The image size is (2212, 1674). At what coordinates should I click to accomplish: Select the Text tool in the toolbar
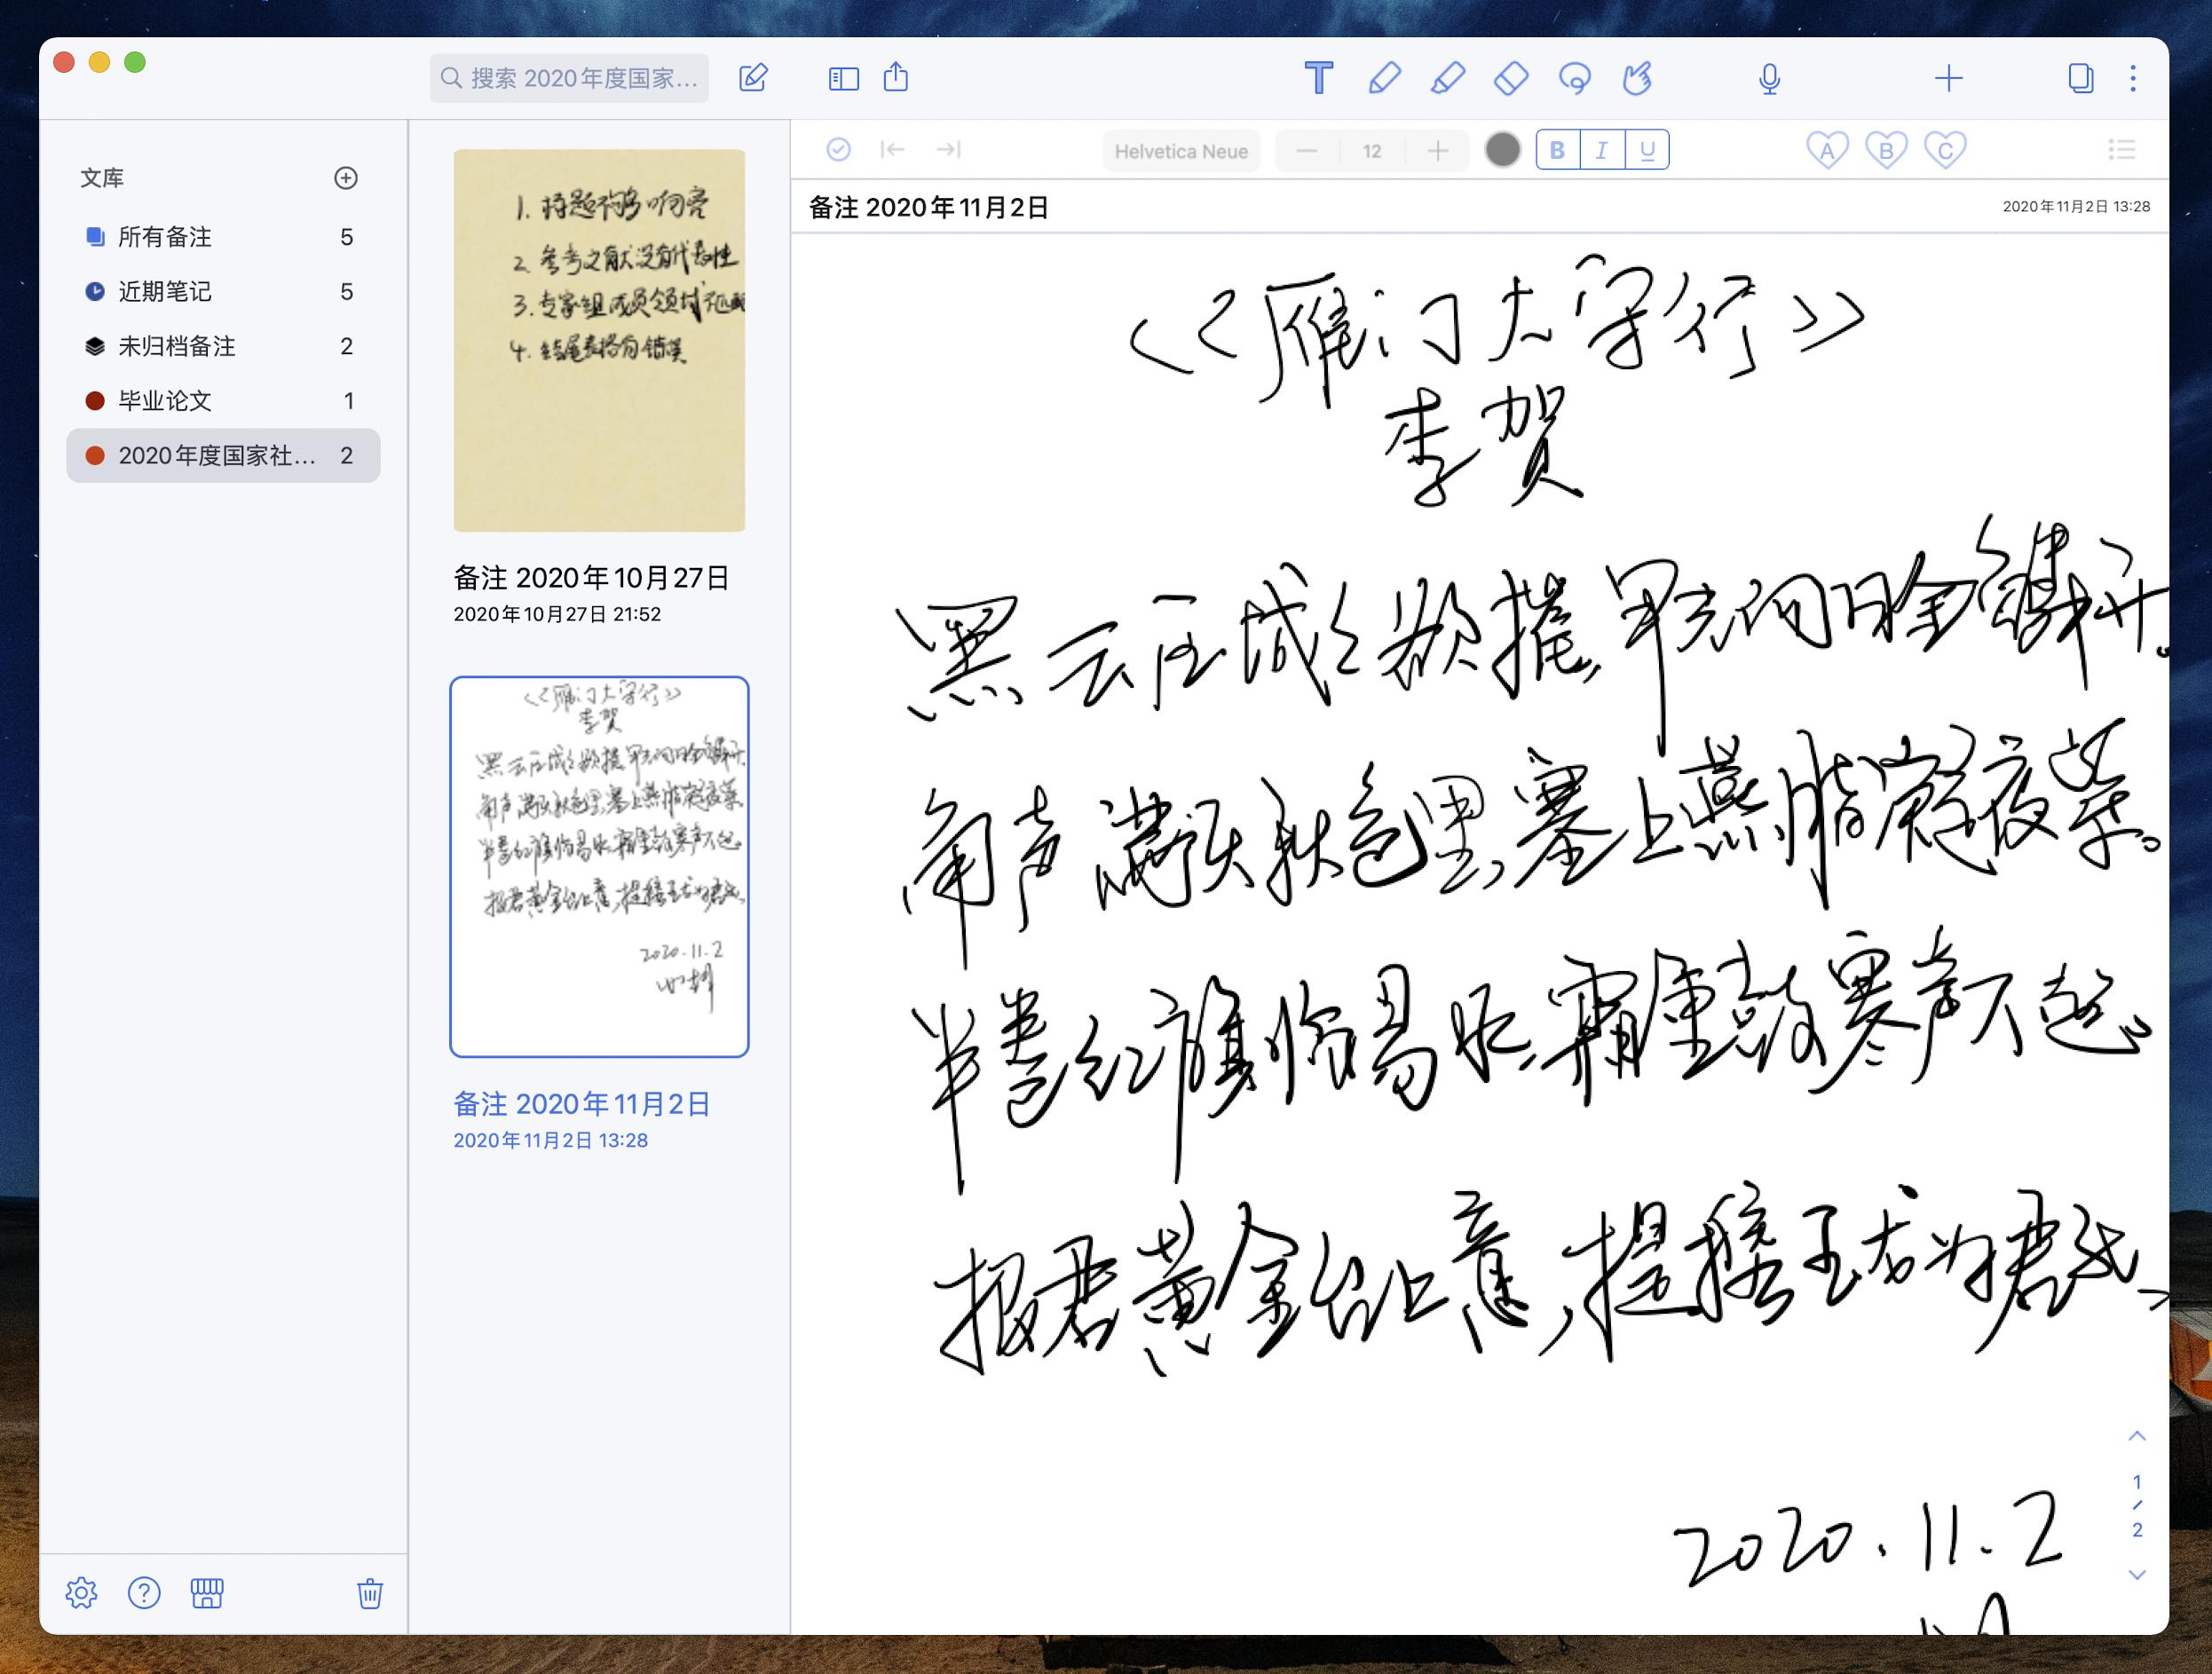click(1318, 77)
